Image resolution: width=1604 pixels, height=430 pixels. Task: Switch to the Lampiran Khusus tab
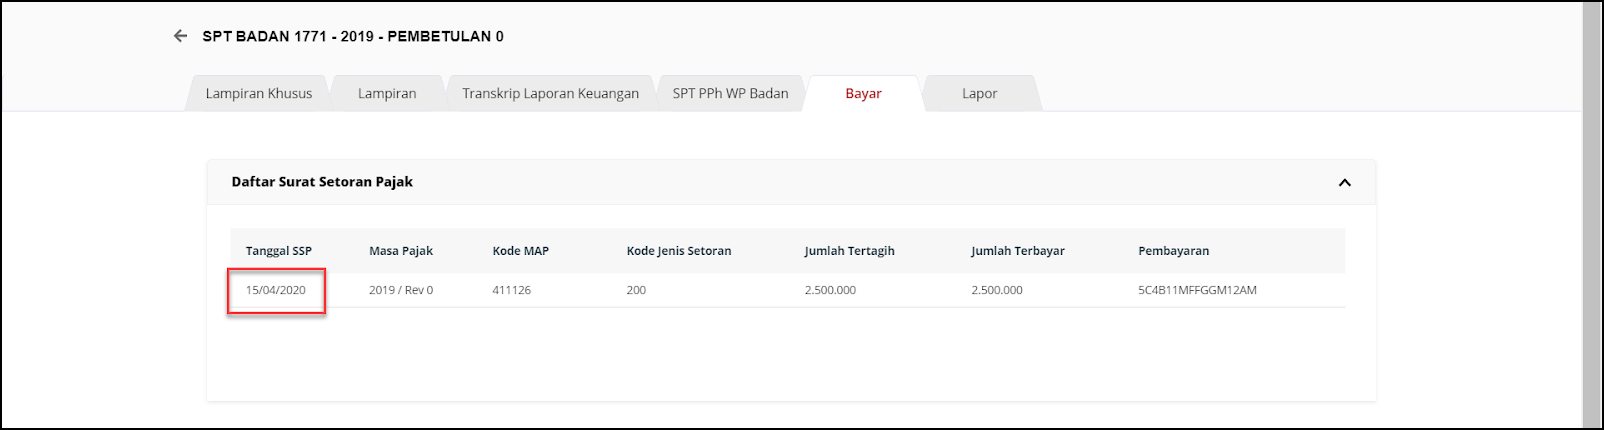[x=259, y=93]
